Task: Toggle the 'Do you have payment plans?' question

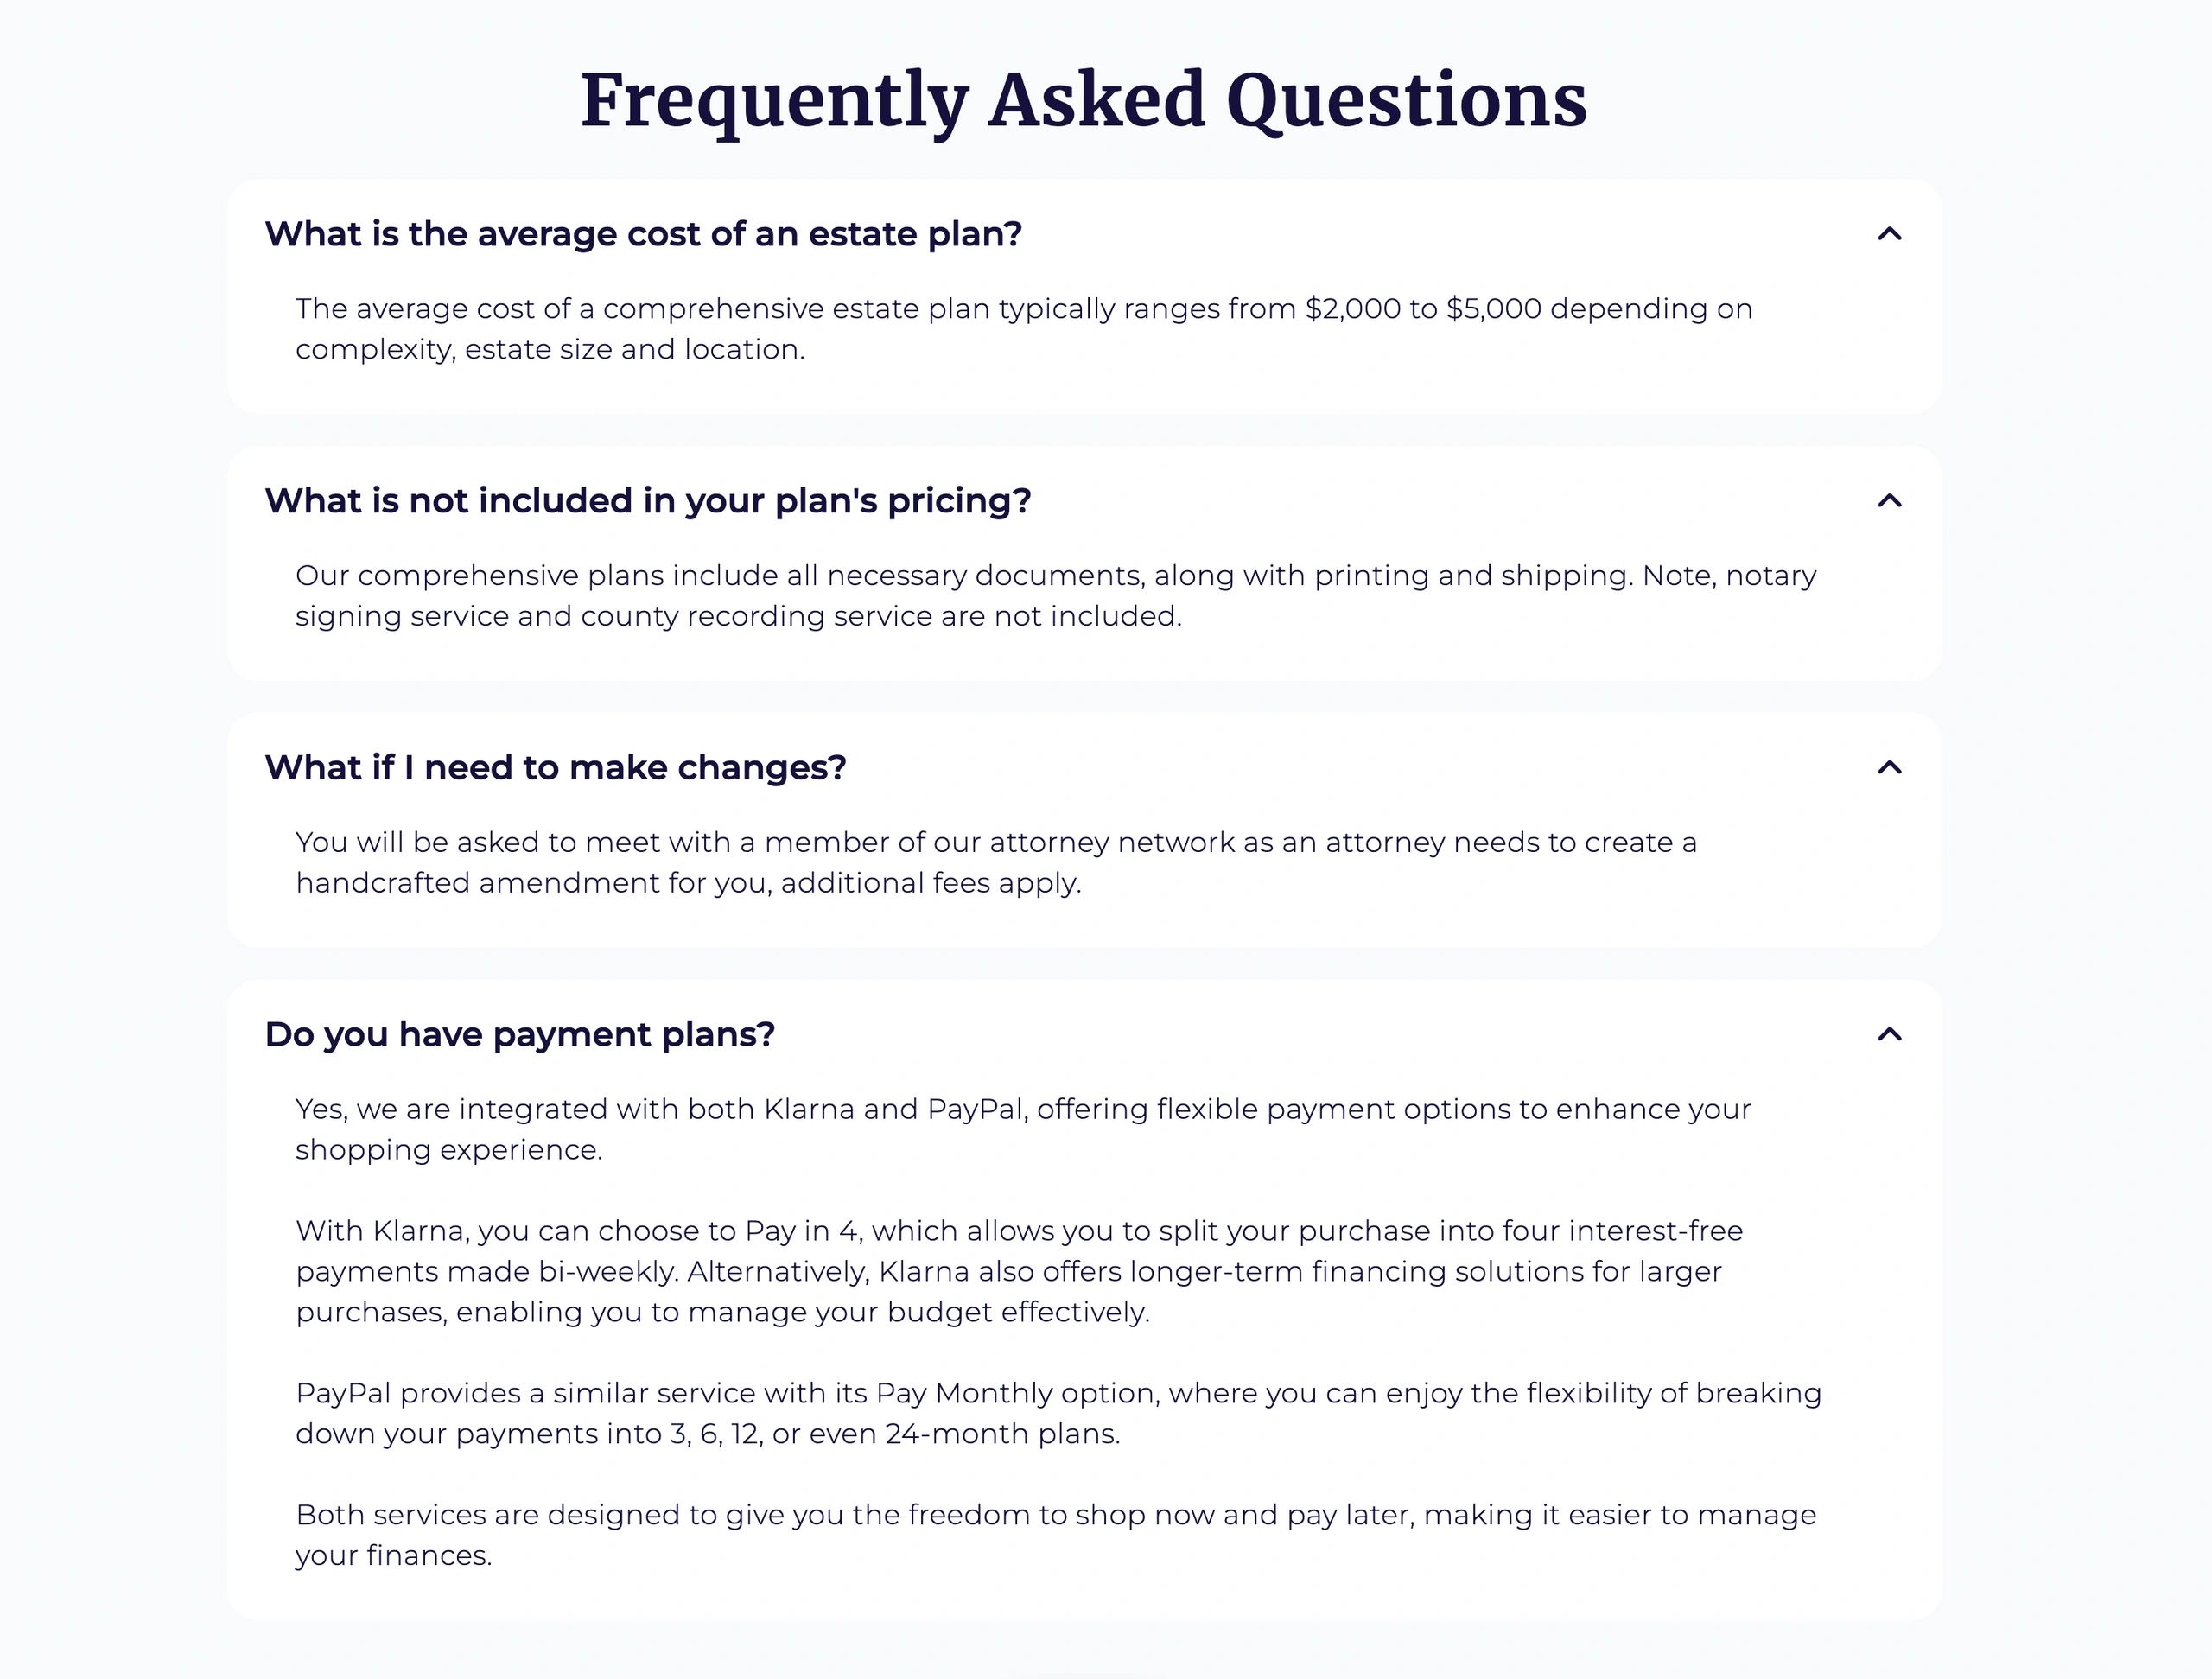Action: pyautogui.click(x=519, y=1035)
